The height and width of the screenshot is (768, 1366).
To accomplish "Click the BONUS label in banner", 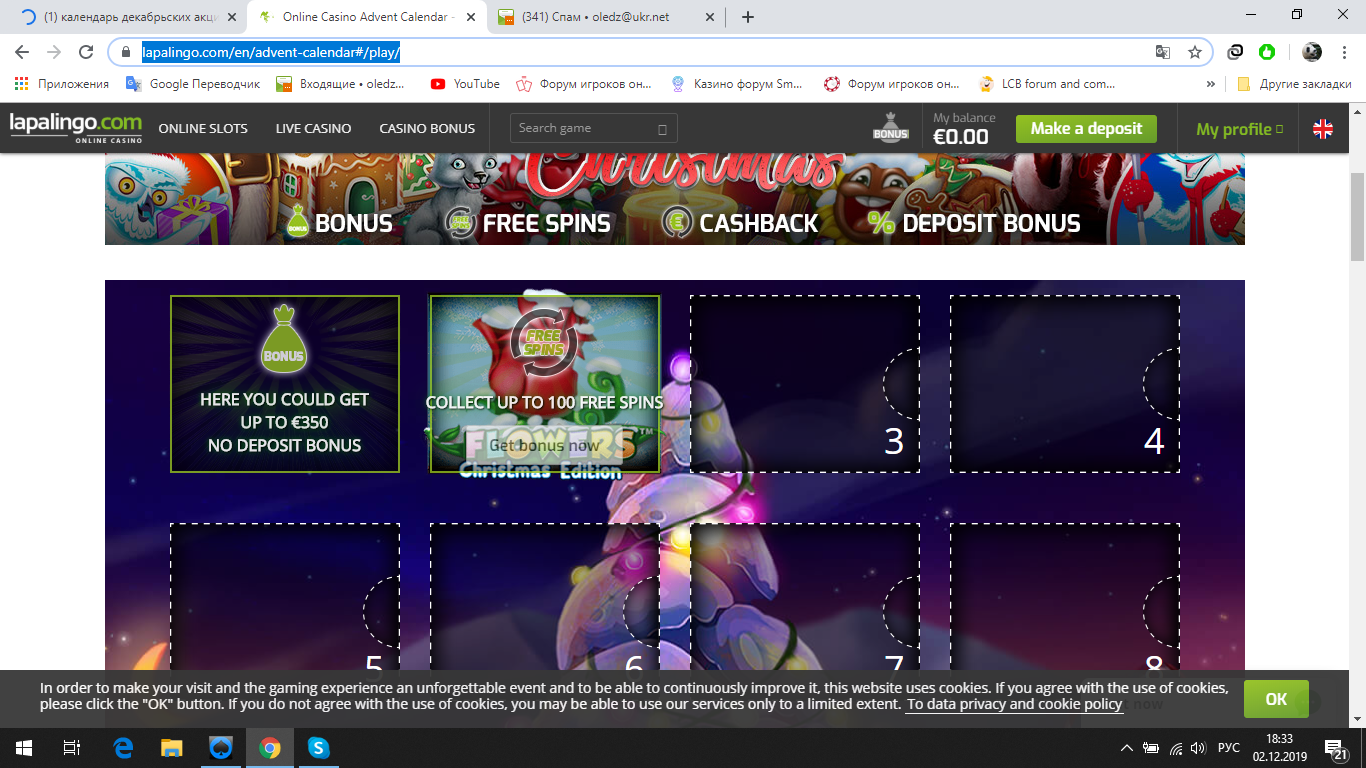I will click(354, 223).
